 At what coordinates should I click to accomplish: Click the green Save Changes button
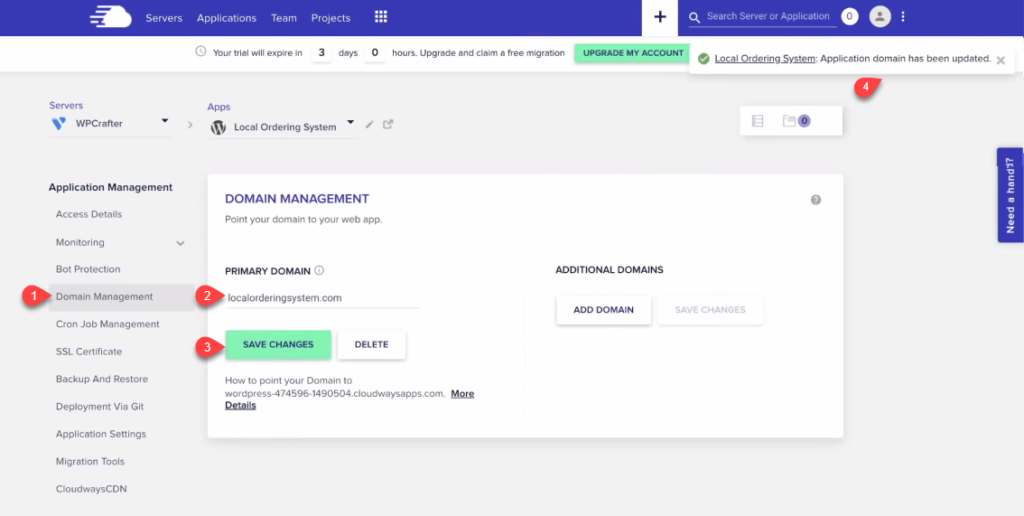tap(278, 344)
